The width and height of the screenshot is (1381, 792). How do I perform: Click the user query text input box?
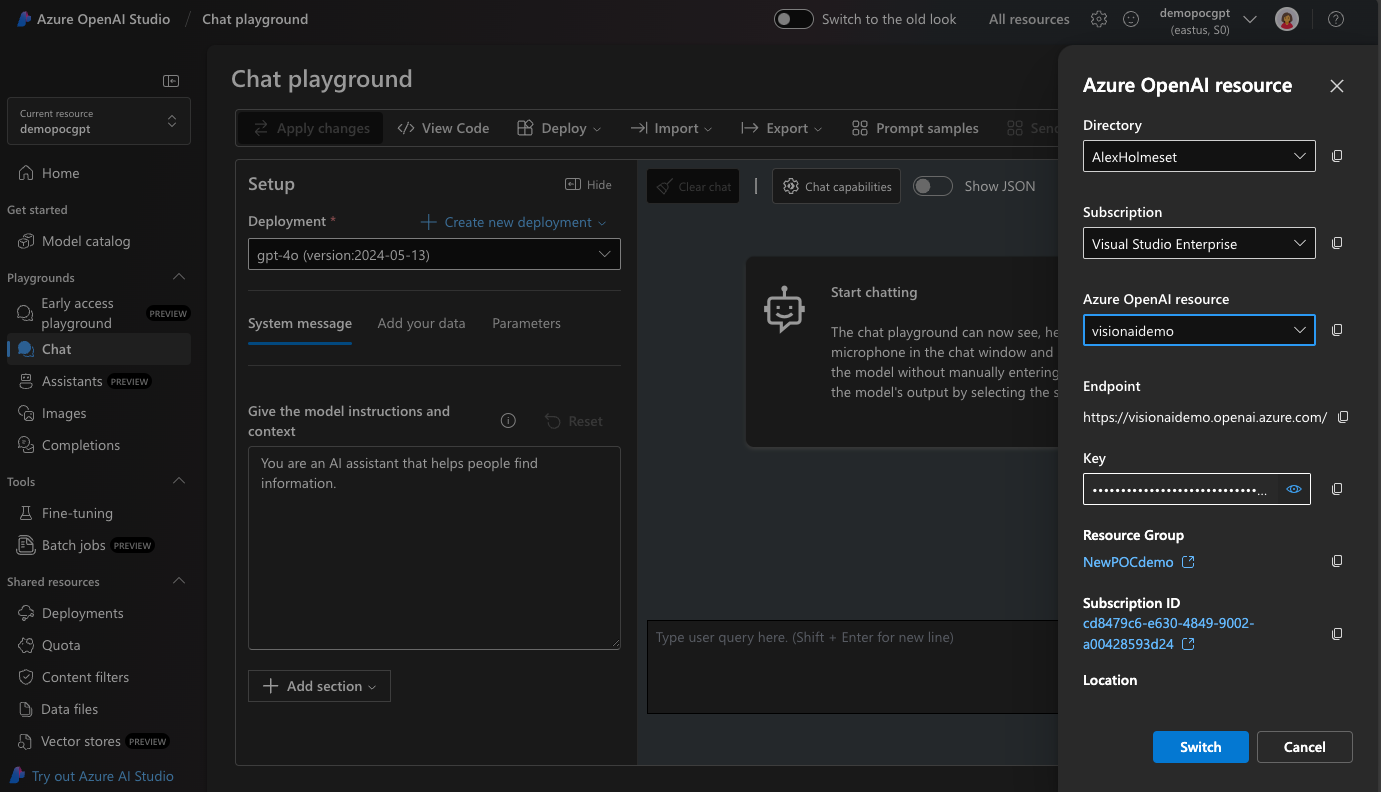[851, 667]
